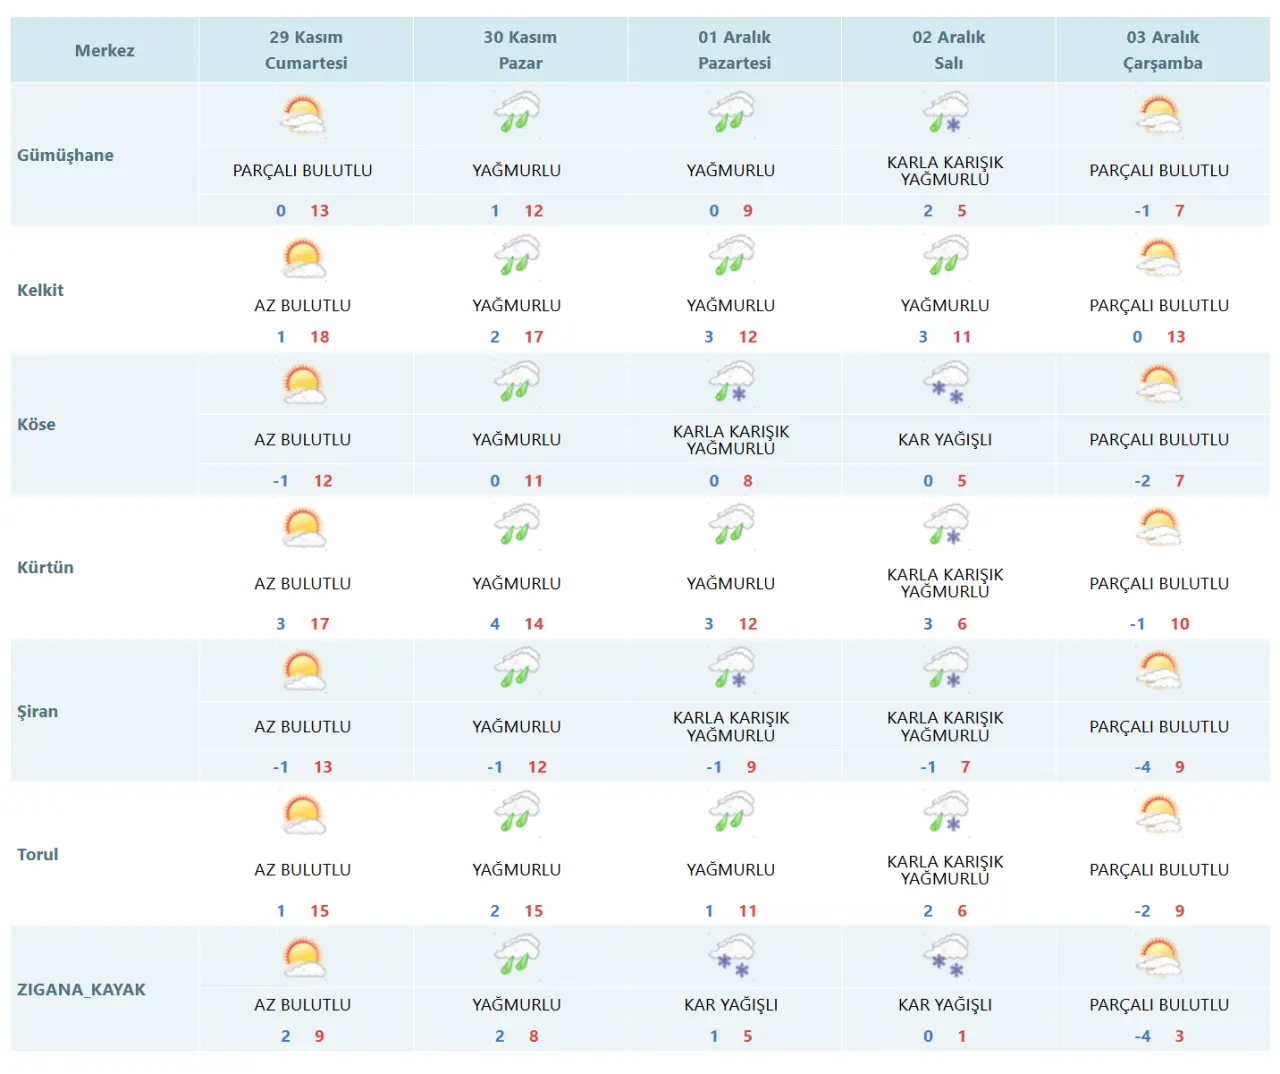Click Gümüşhane's 02 Aralık sleet icon
Image resolution: width=1280 pixels, height=1074 pixels.
pyautogui.click(x=946, y=114)
